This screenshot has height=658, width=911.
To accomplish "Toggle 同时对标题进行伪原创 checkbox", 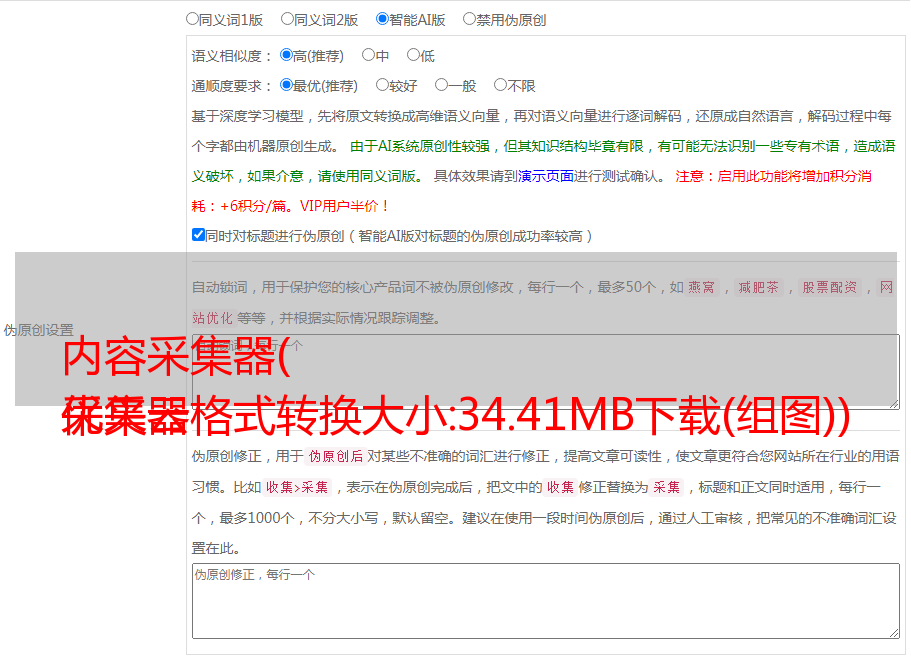I will coord(198,235).
